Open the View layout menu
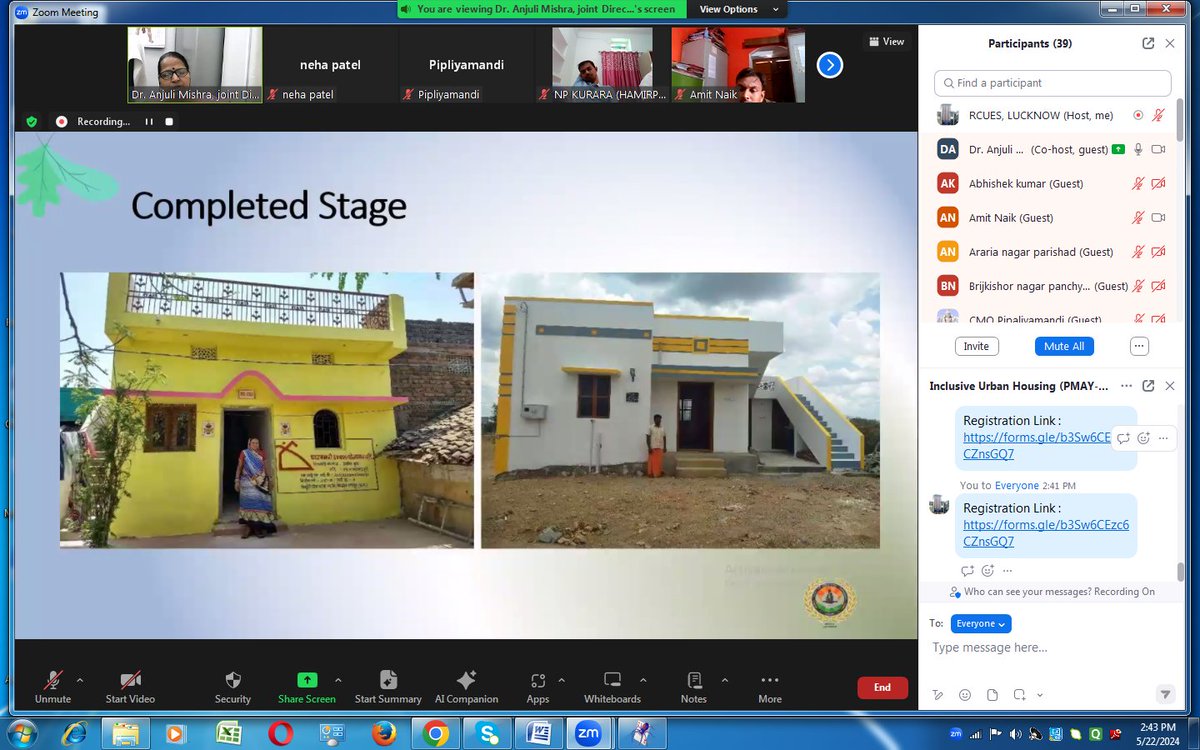 pyautogui.click(x=887, y=41)
